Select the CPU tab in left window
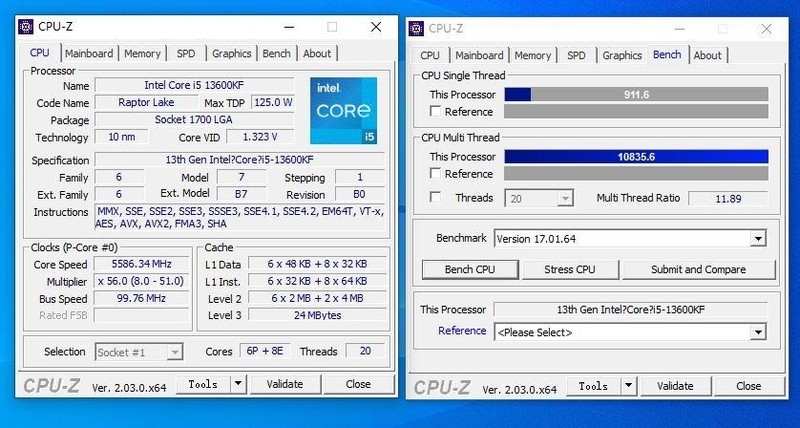 tap(40, 53)
